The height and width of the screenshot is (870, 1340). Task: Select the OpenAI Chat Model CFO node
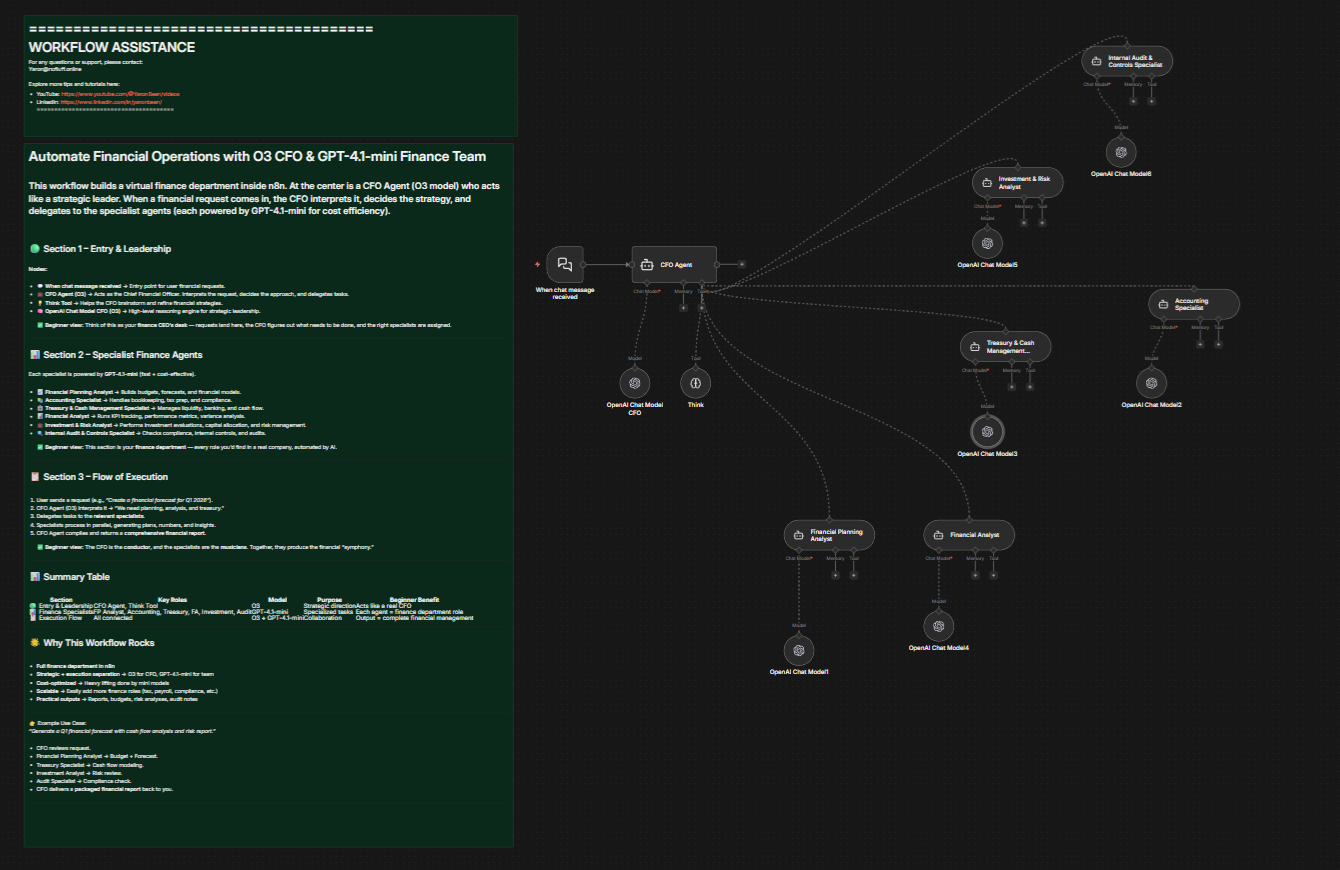tap(634, 383)
